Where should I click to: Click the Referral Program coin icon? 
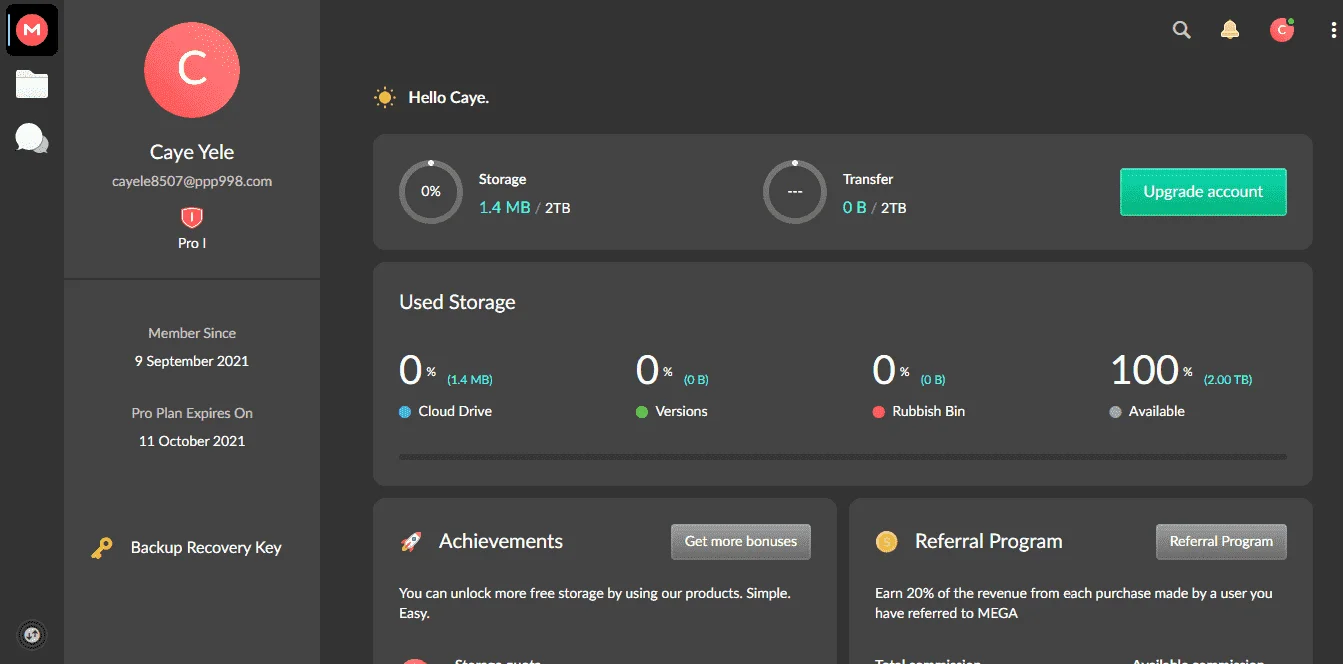(x=886, y=542)
